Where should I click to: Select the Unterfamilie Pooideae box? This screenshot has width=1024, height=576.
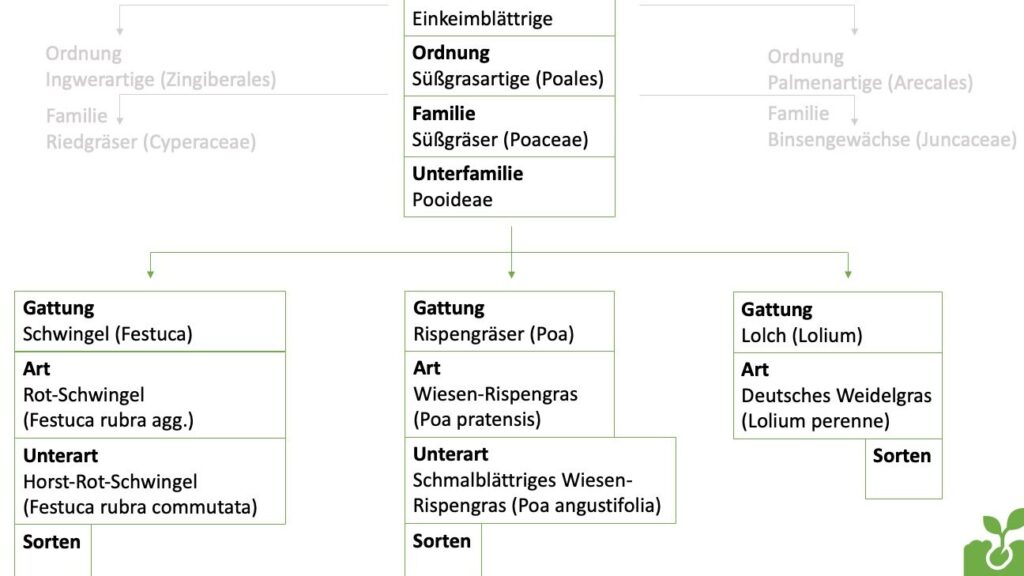coord(510,187)
